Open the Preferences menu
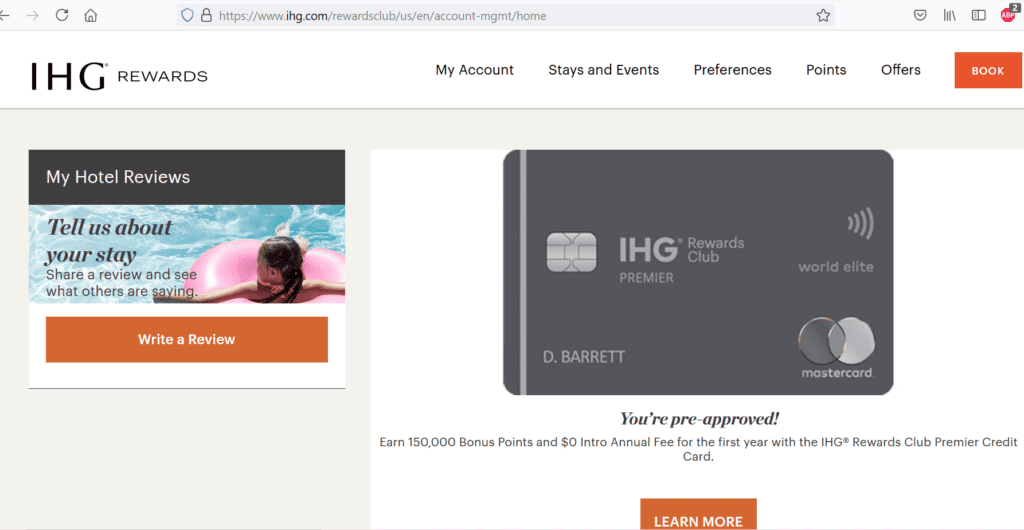Image resolution: width=1024 pixels, height=530 pixels. click(x=732, y=70)
